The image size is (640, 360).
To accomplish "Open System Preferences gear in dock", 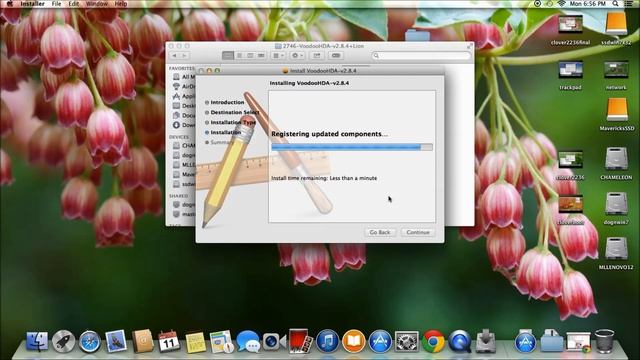I will coord(407,341).
